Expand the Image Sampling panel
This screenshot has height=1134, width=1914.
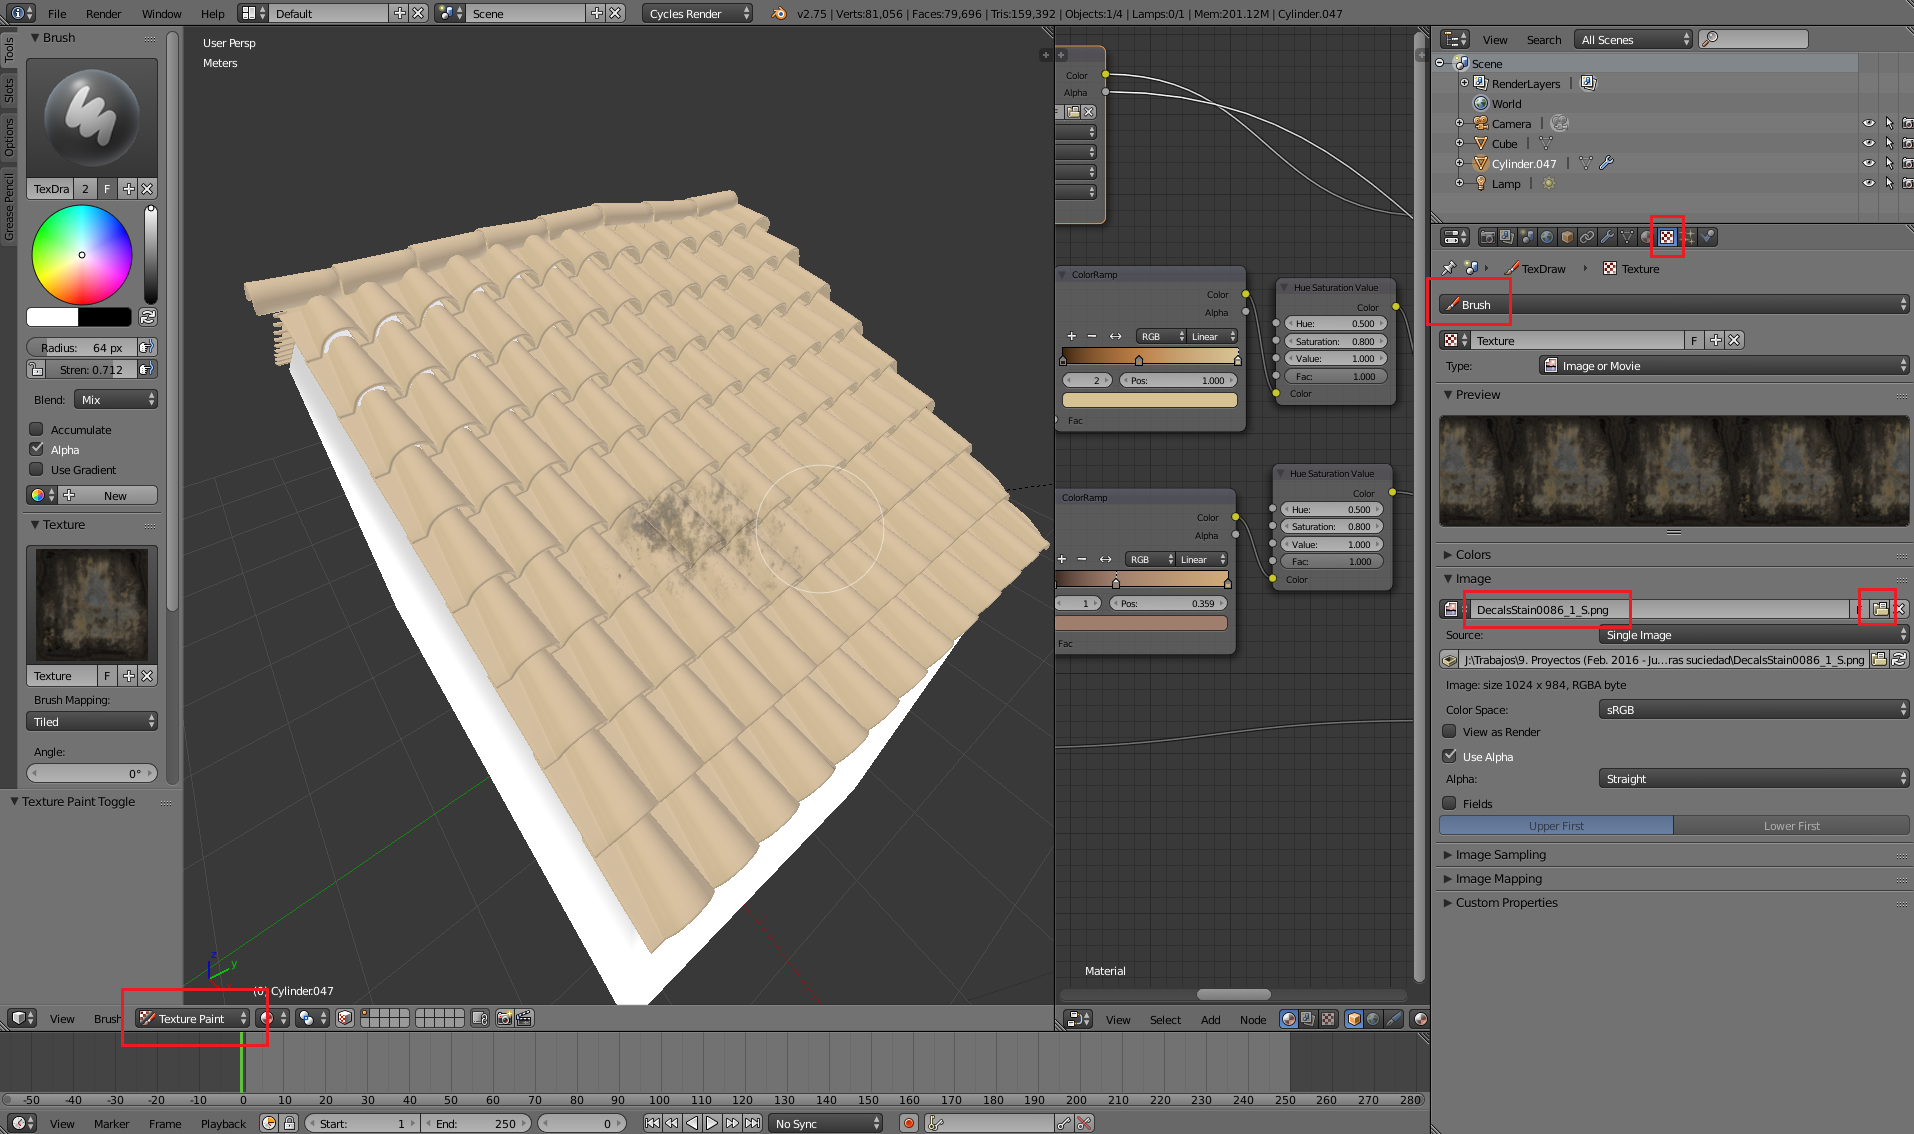(x=1500, y=854)
